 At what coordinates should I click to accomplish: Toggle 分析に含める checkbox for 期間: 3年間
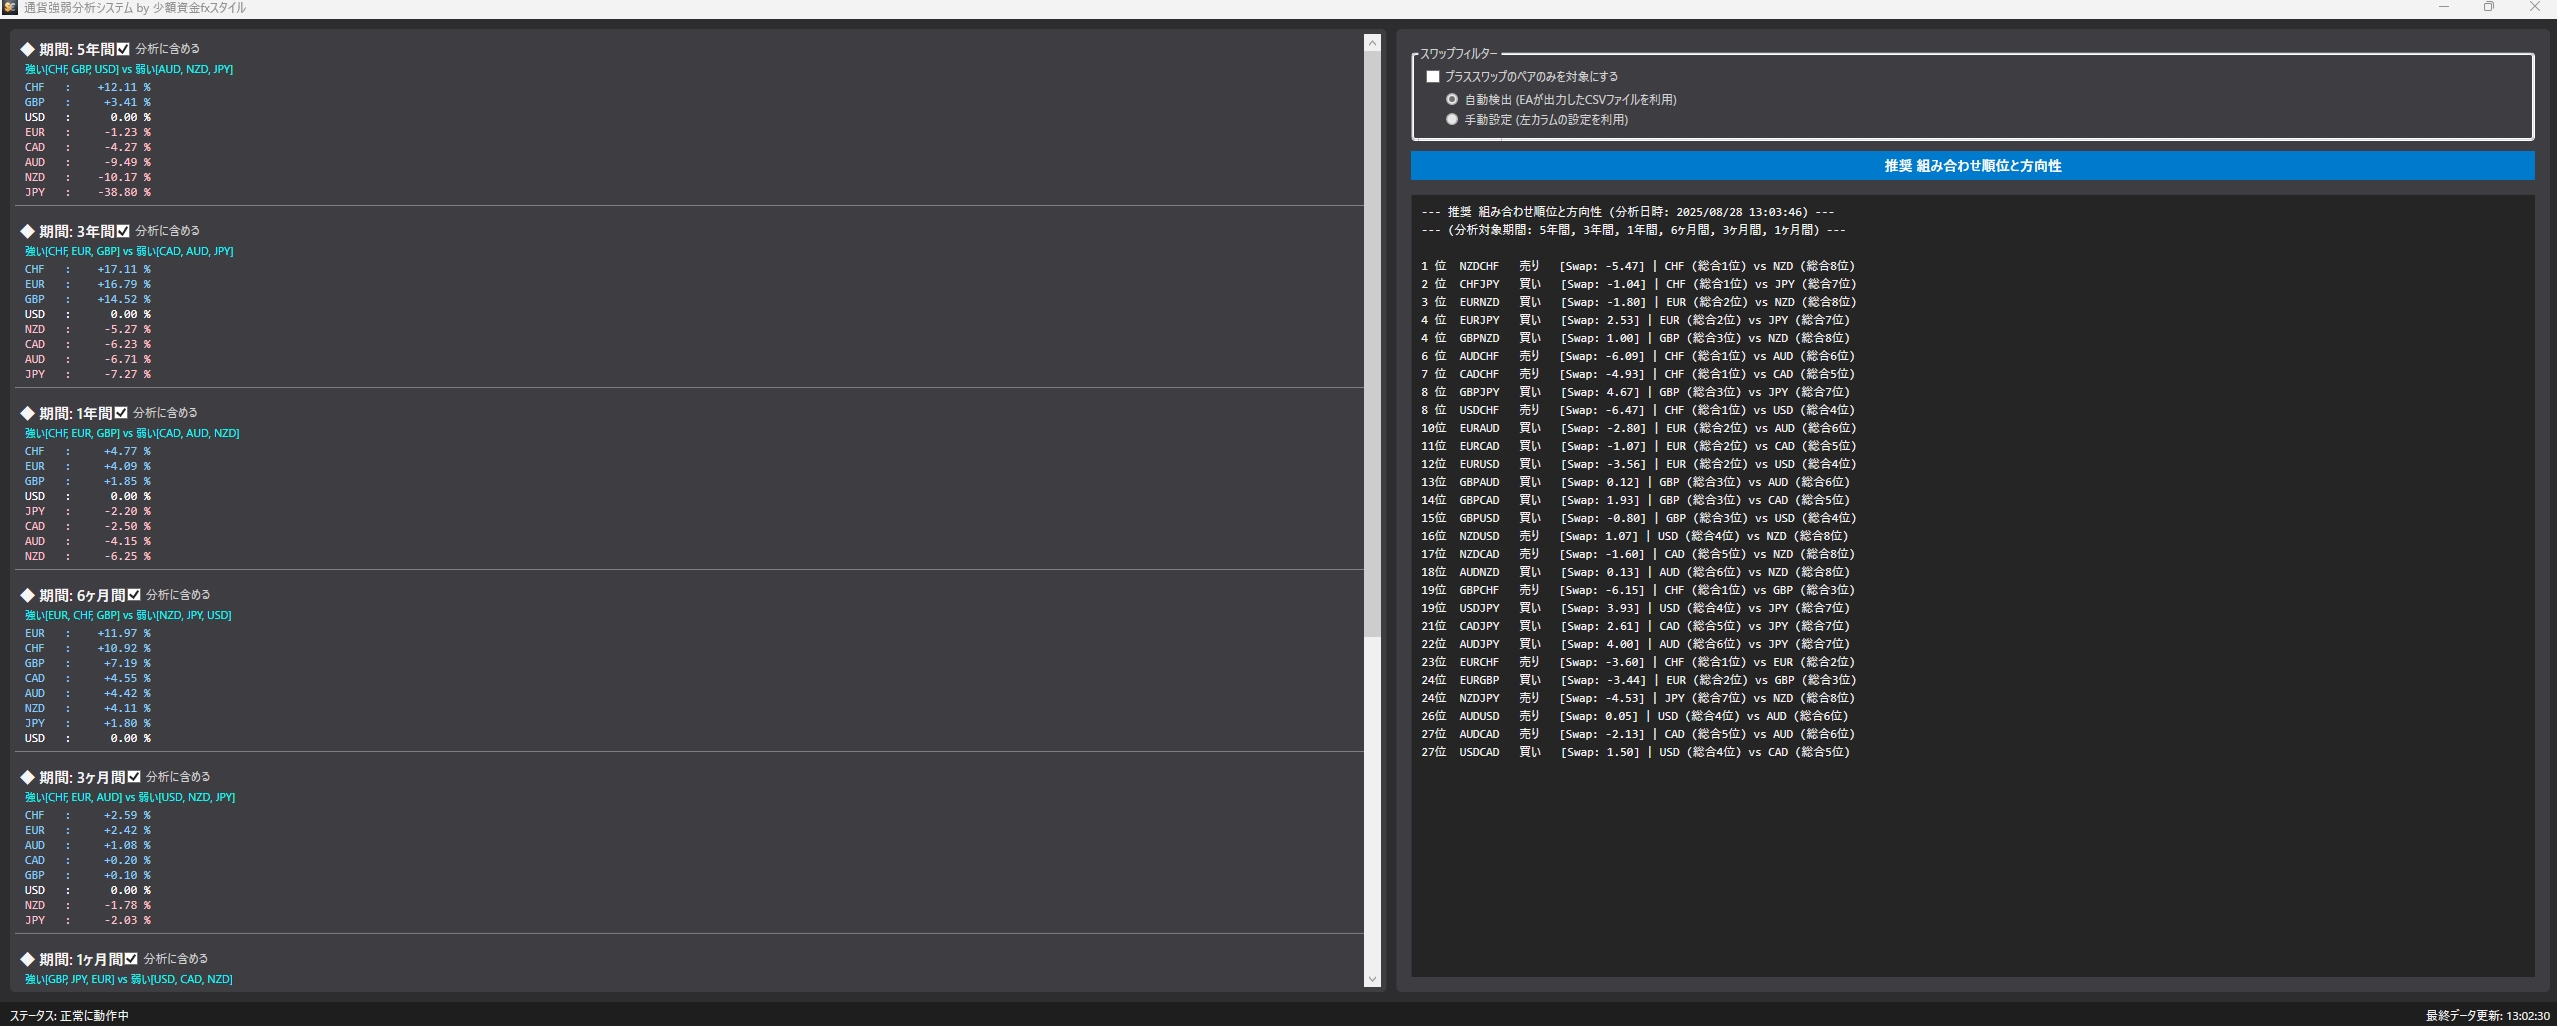(x=123, y=231)
